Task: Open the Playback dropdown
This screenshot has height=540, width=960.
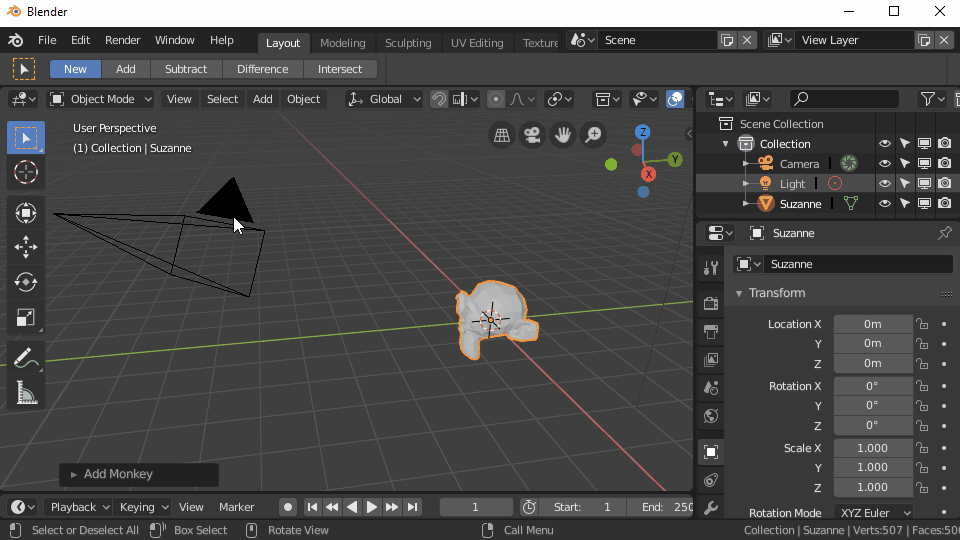Action: tap(79, 507)
